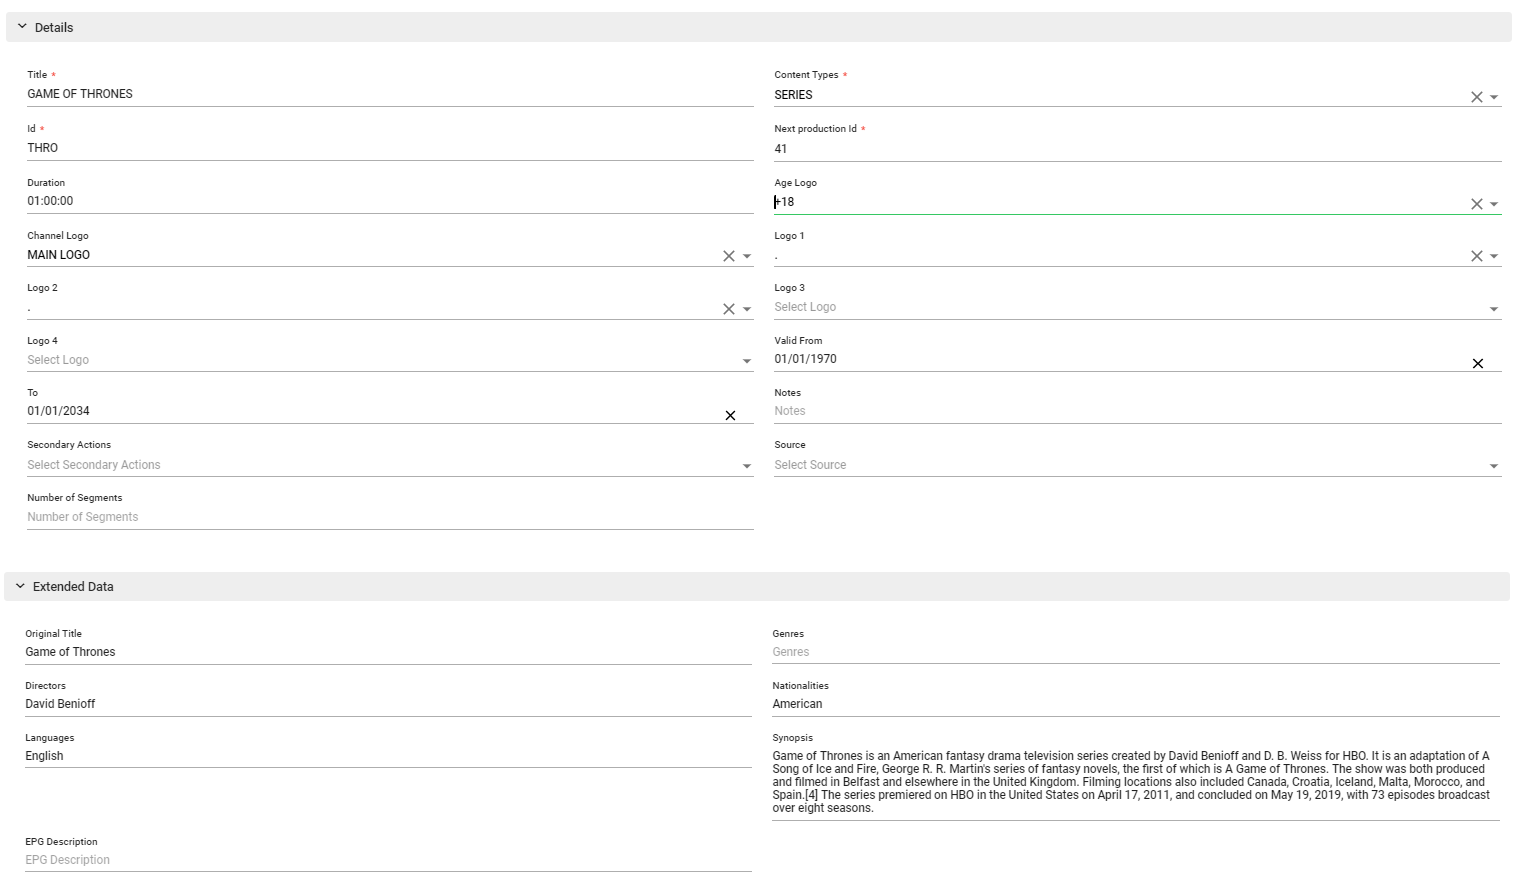
Task: Clear the Channel Logo MAIN LOGO selection
Action: click(x=729, y=256)
